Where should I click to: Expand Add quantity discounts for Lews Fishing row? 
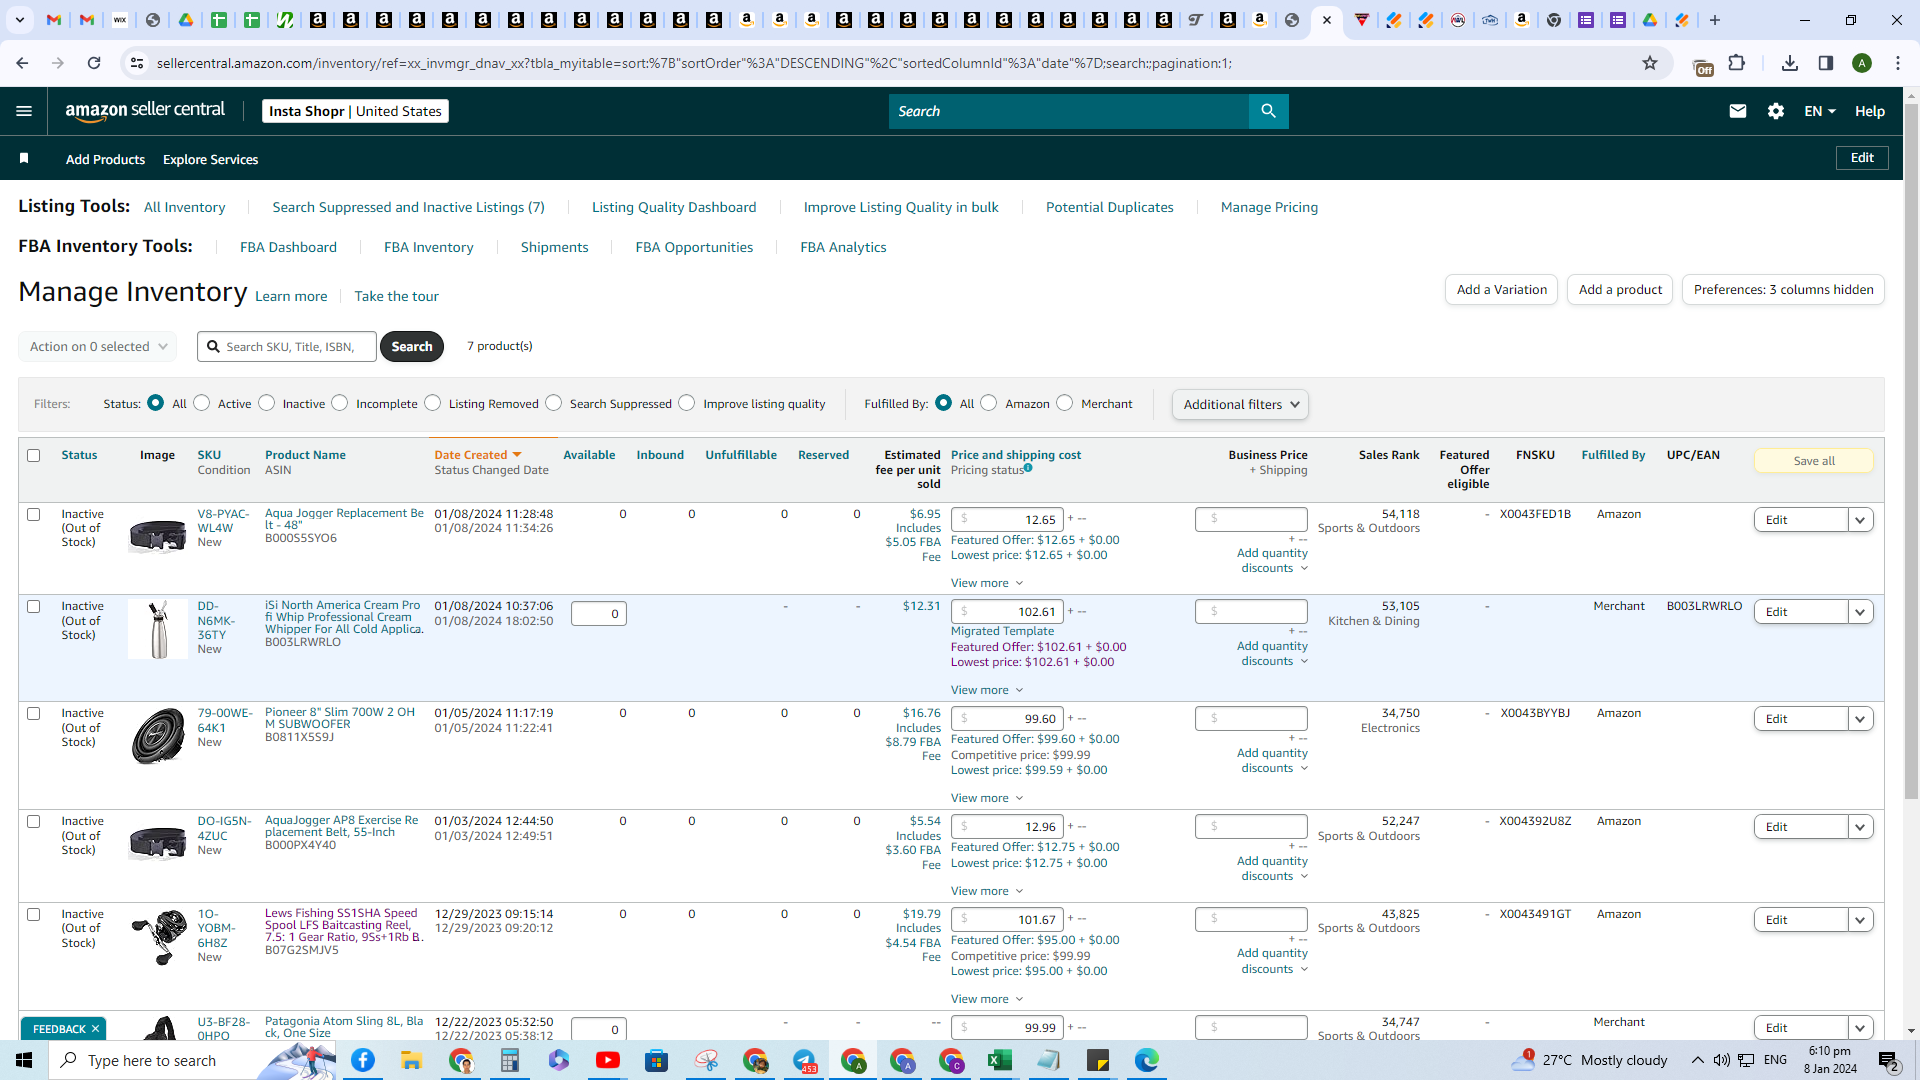[x=1272, y=961]
